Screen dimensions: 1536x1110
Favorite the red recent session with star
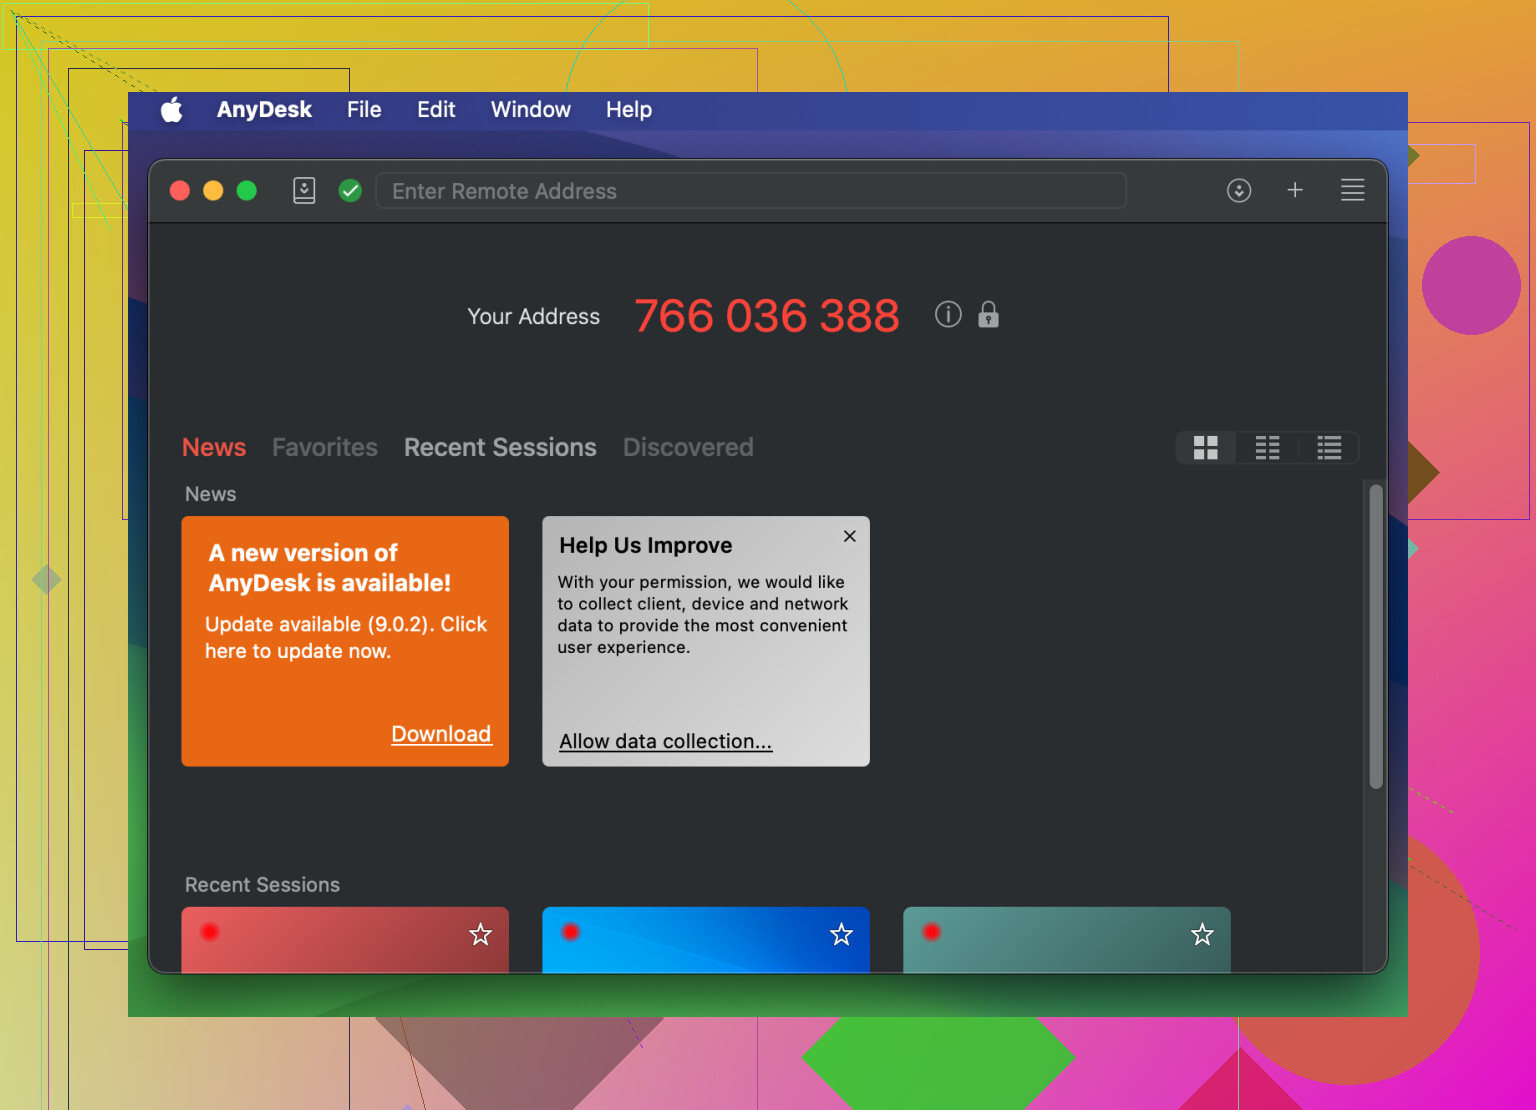point(481,935)
